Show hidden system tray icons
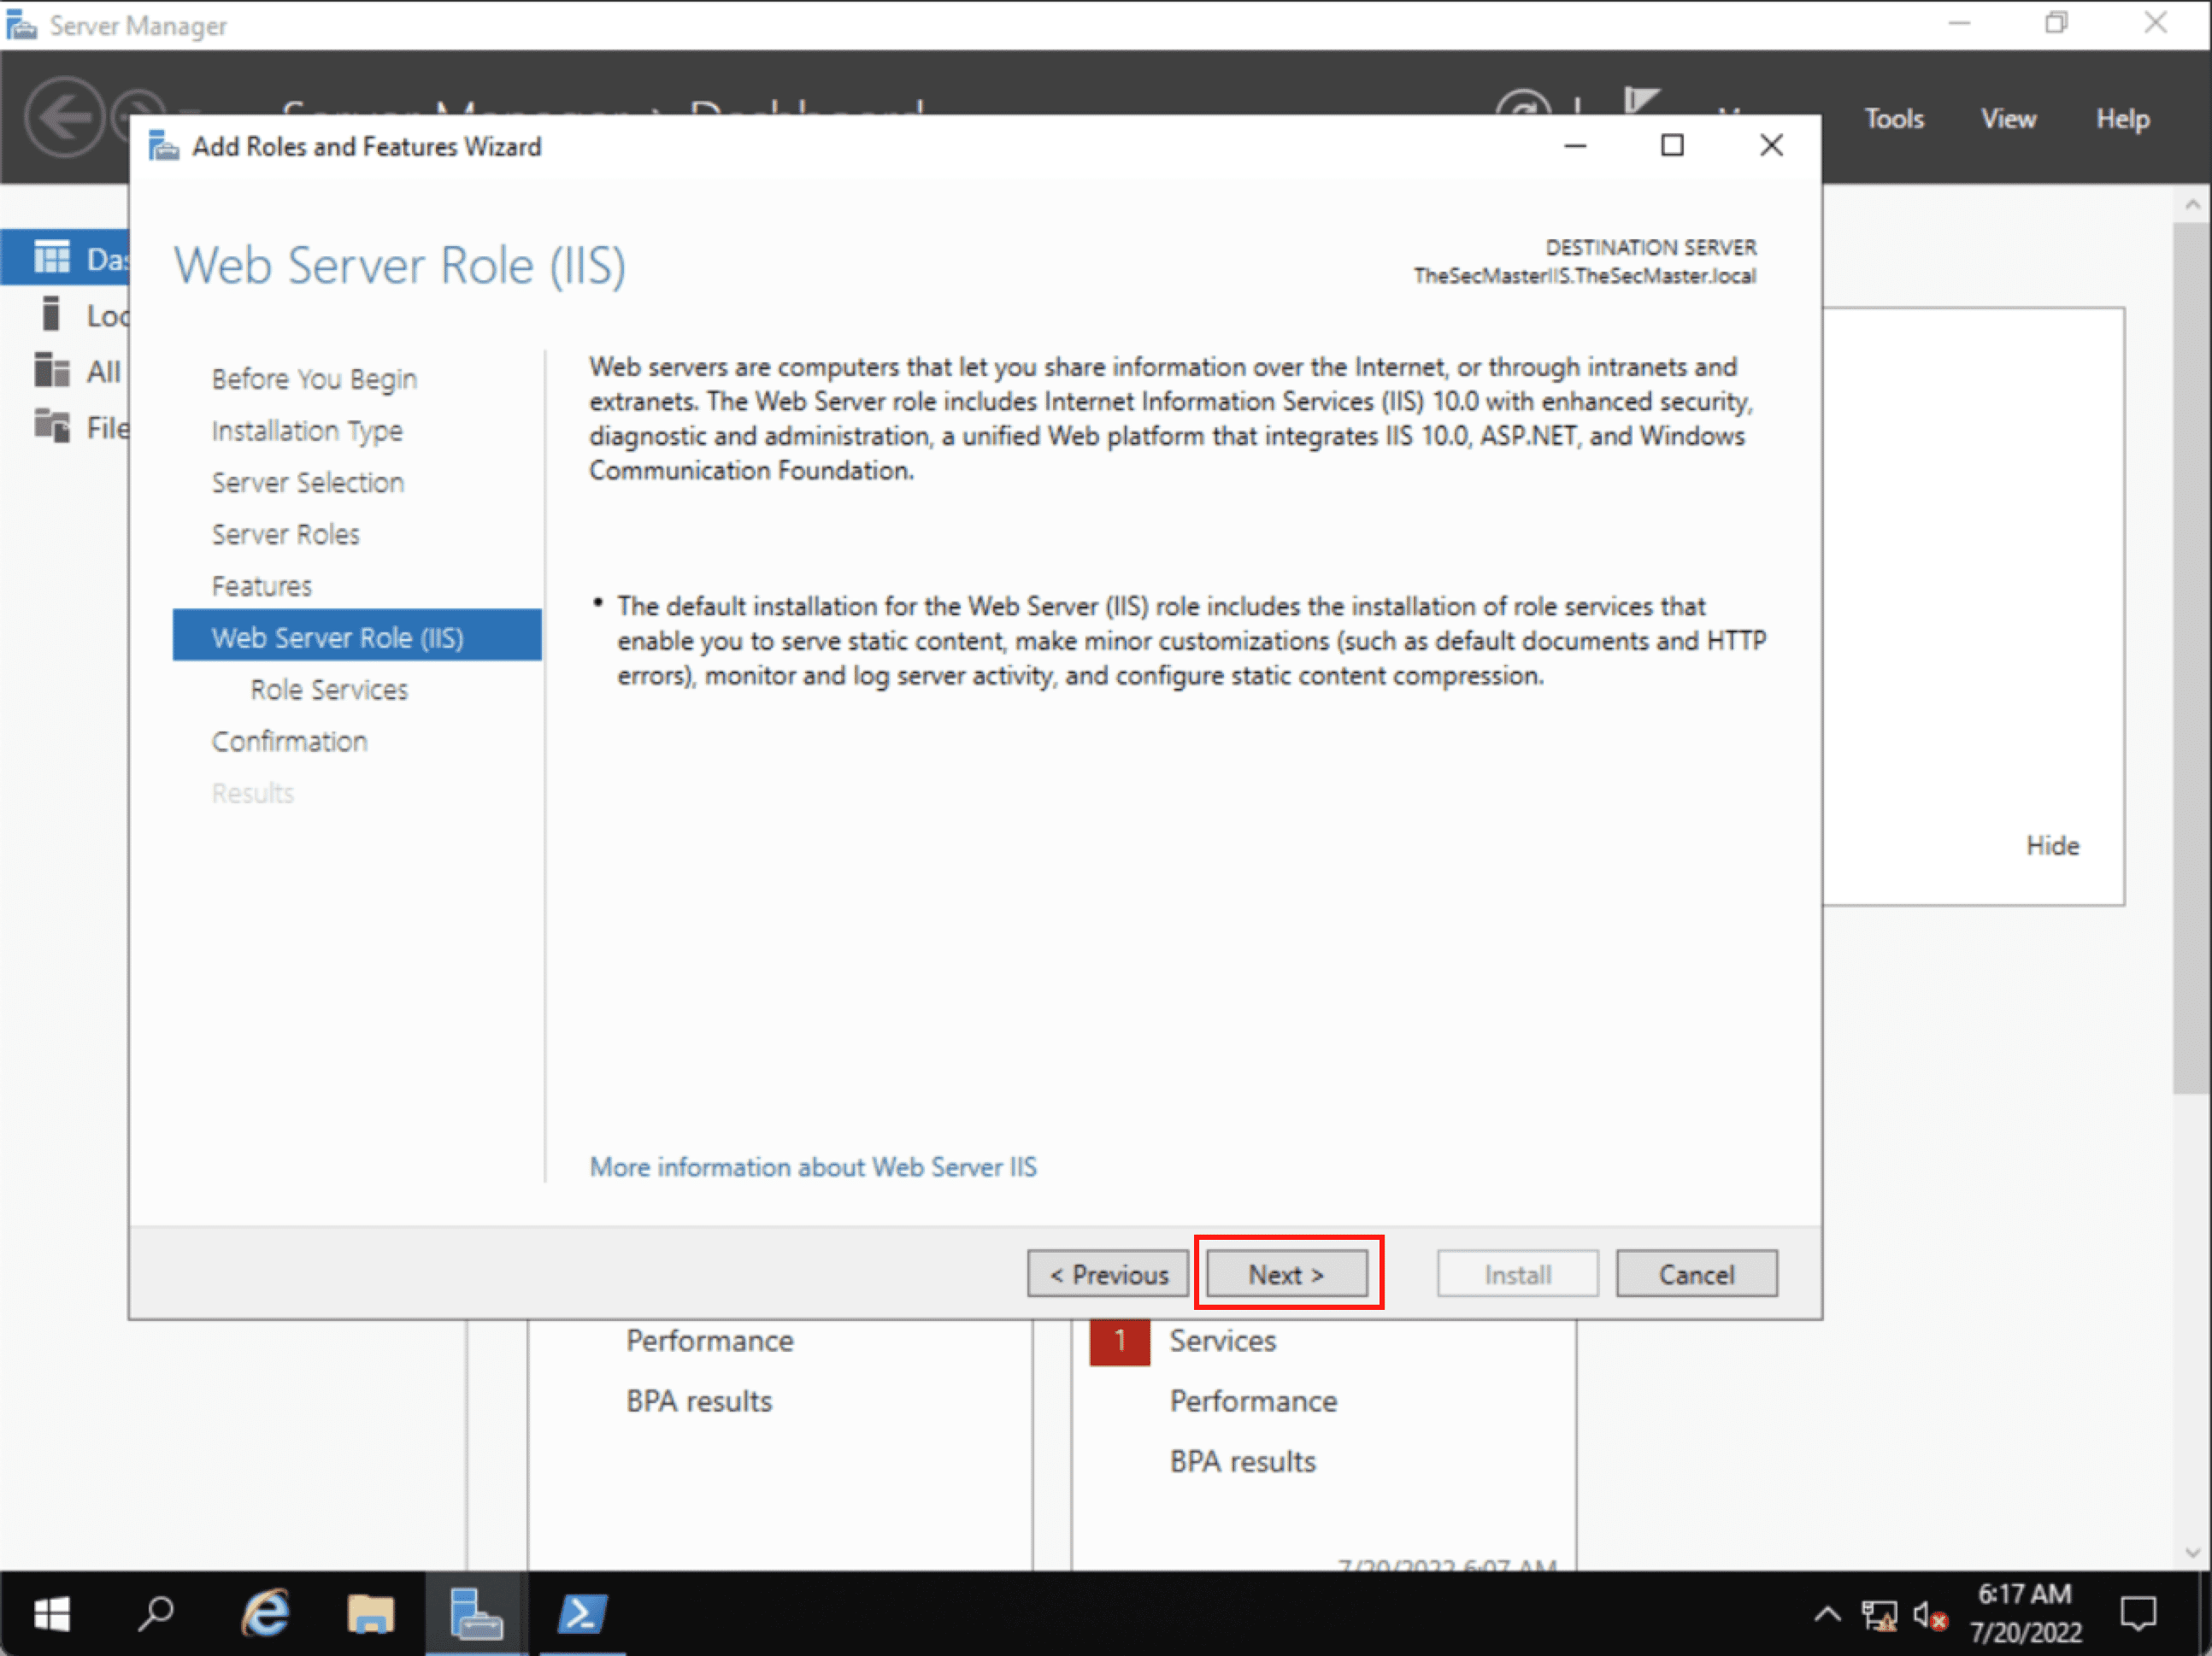The width and height of the screenshot is (2212, 1656). click(x=1827, y=1613)
